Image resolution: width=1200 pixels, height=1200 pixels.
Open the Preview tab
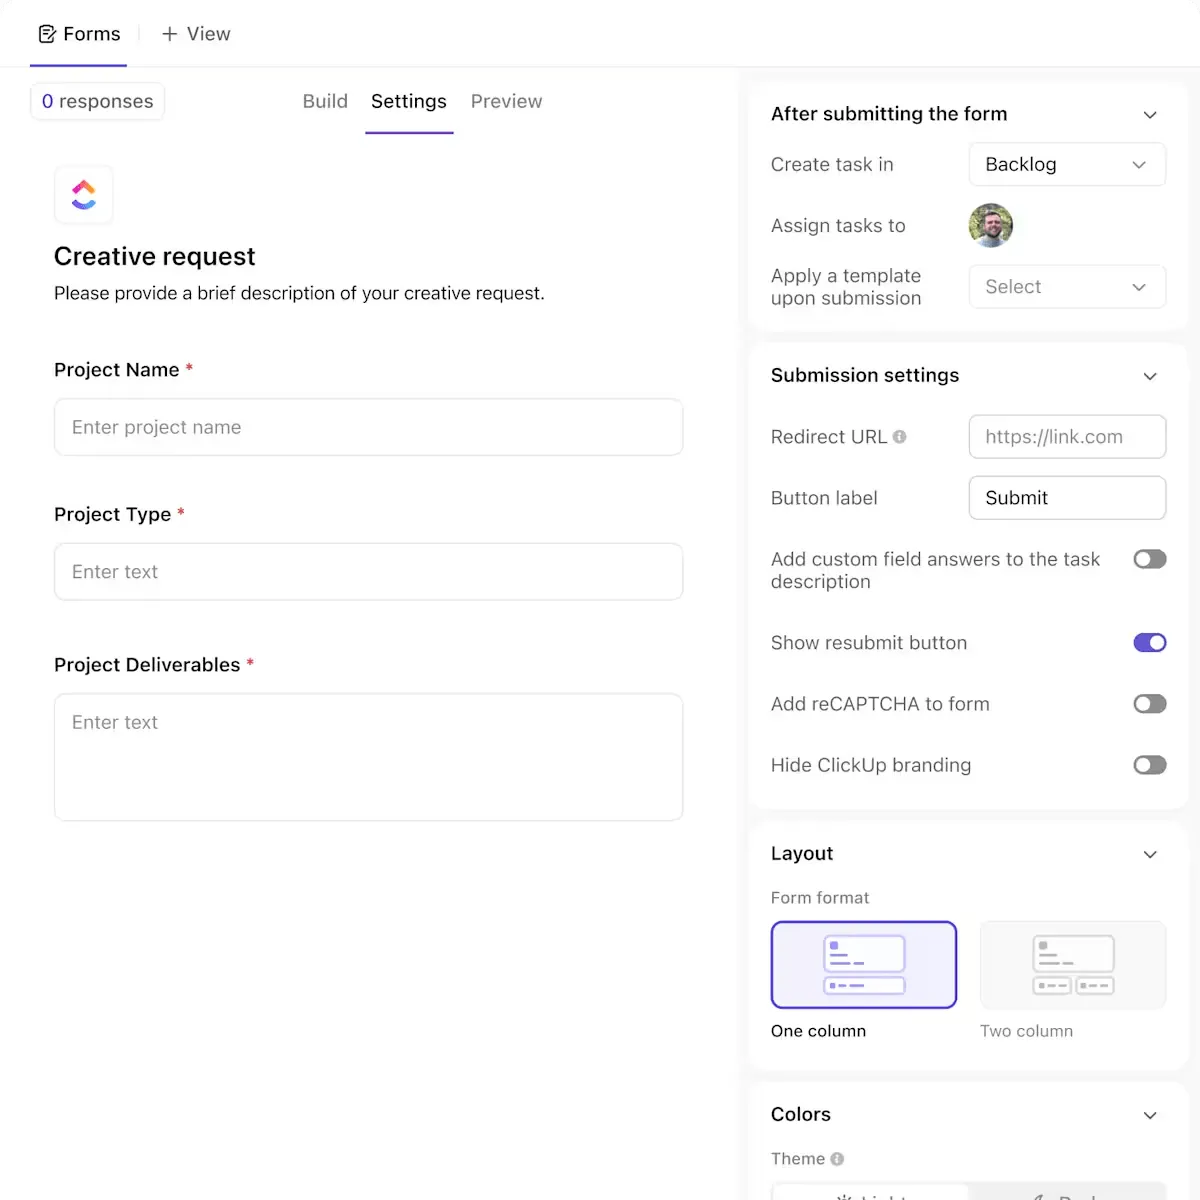(506, 101)
